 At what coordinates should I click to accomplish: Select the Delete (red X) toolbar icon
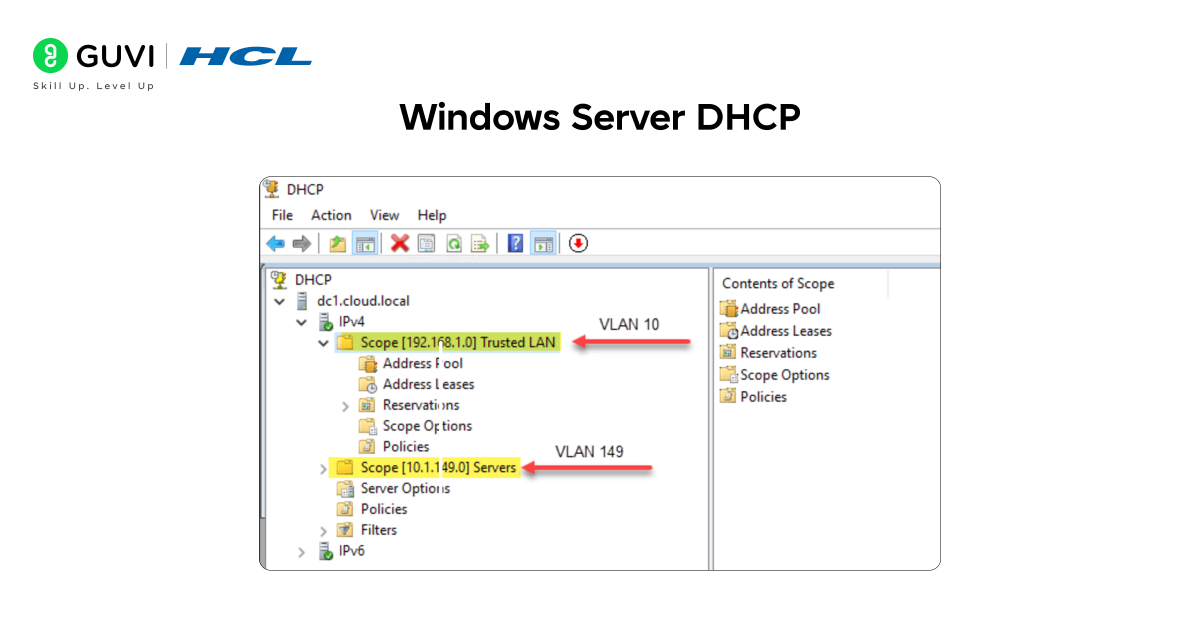pos(400,243)
